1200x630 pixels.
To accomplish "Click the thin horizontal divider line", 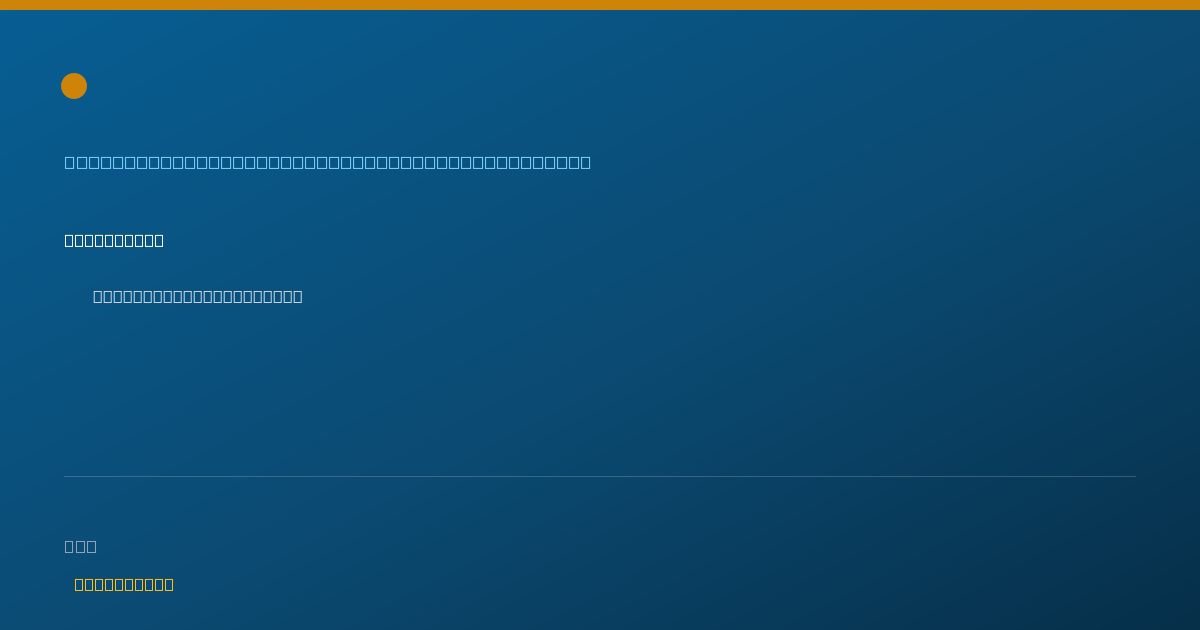I will coord(600,476).
